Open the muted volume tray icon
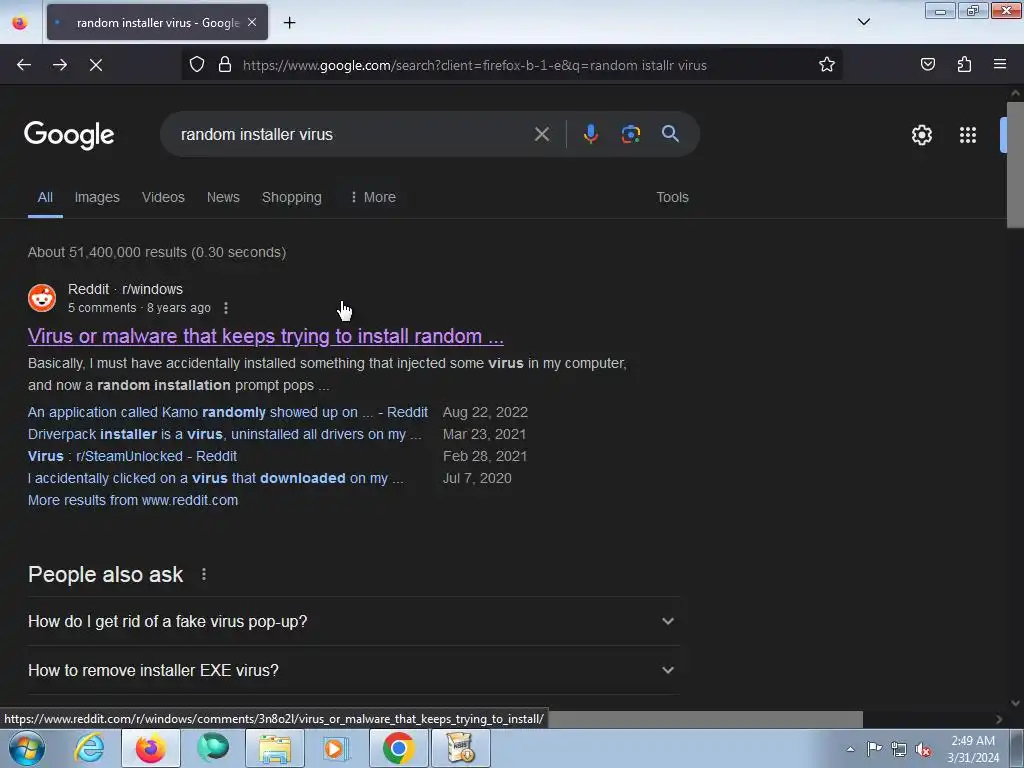Viewport: 1024px width, 768px height. tap(923, 749)
